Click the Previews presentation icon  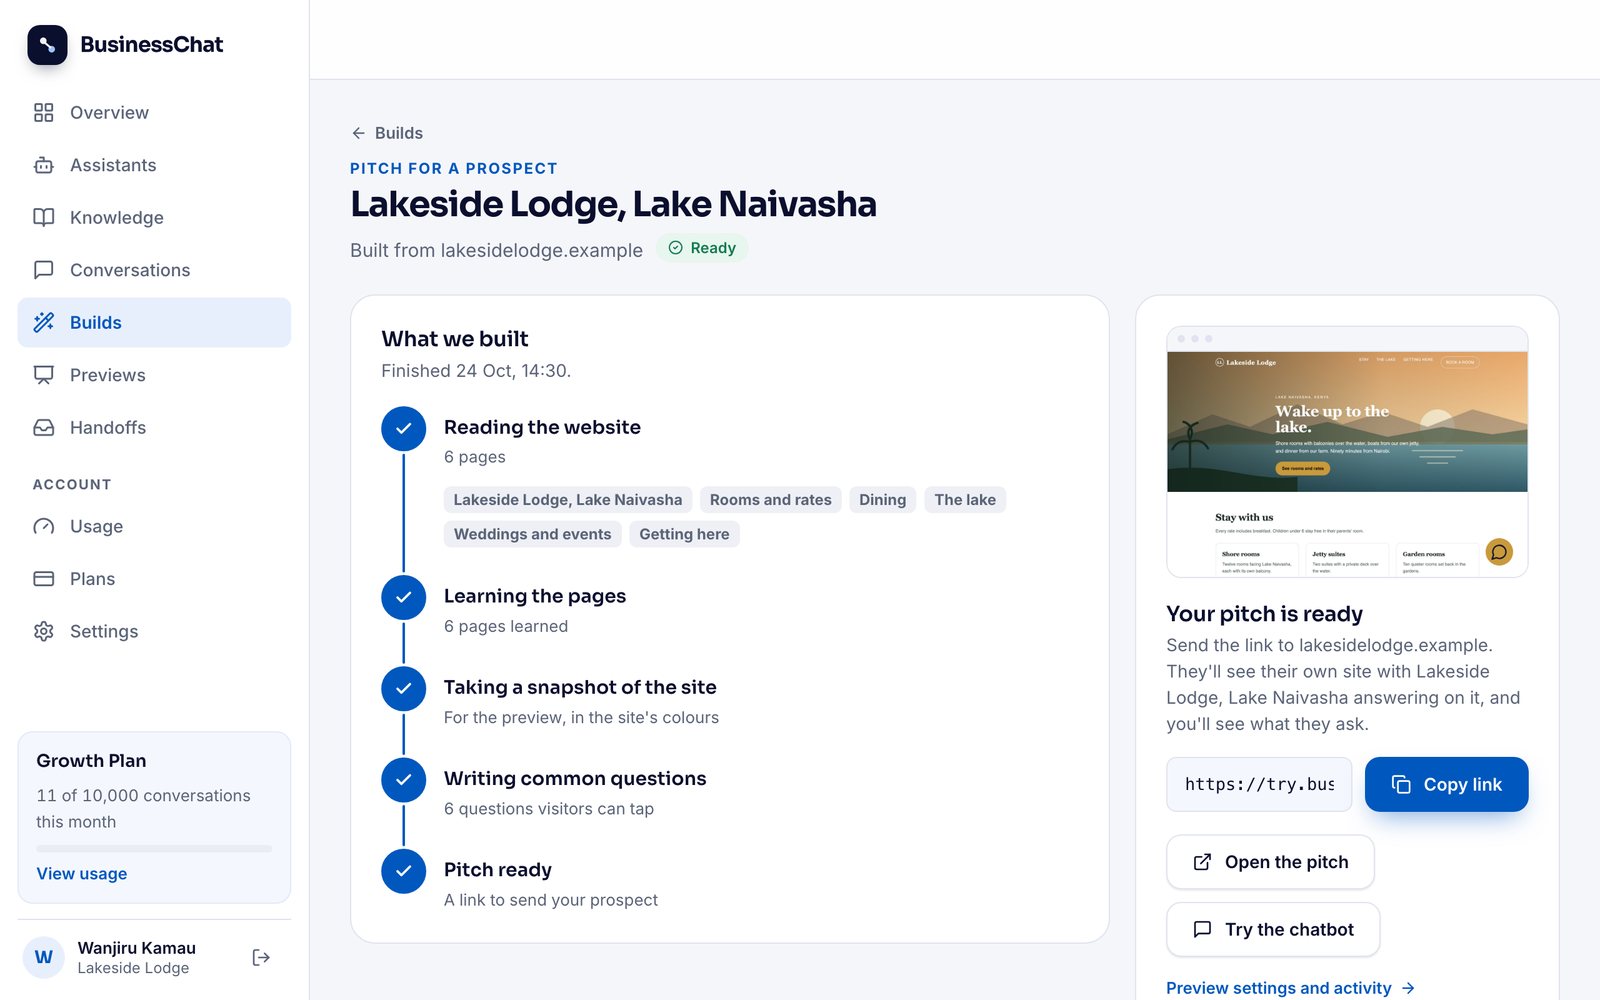pyautogui.click(x=43, y=375)
